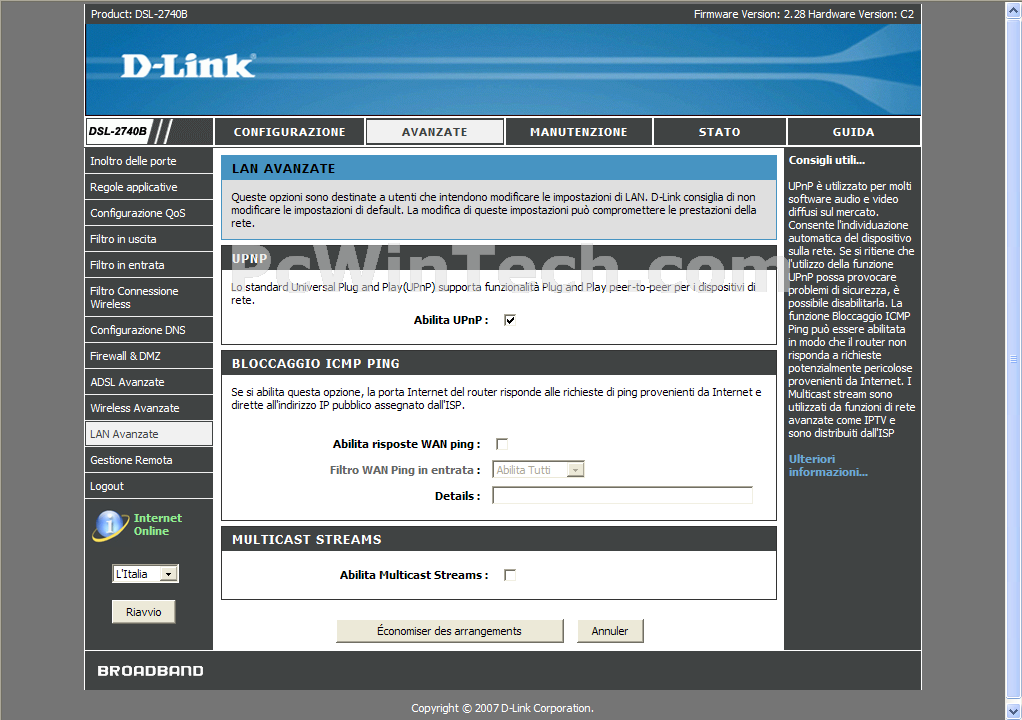Click the page scrollbar down arrow
The width and height of the screenshot is (1022, 720).
(x=1014, y=711)
